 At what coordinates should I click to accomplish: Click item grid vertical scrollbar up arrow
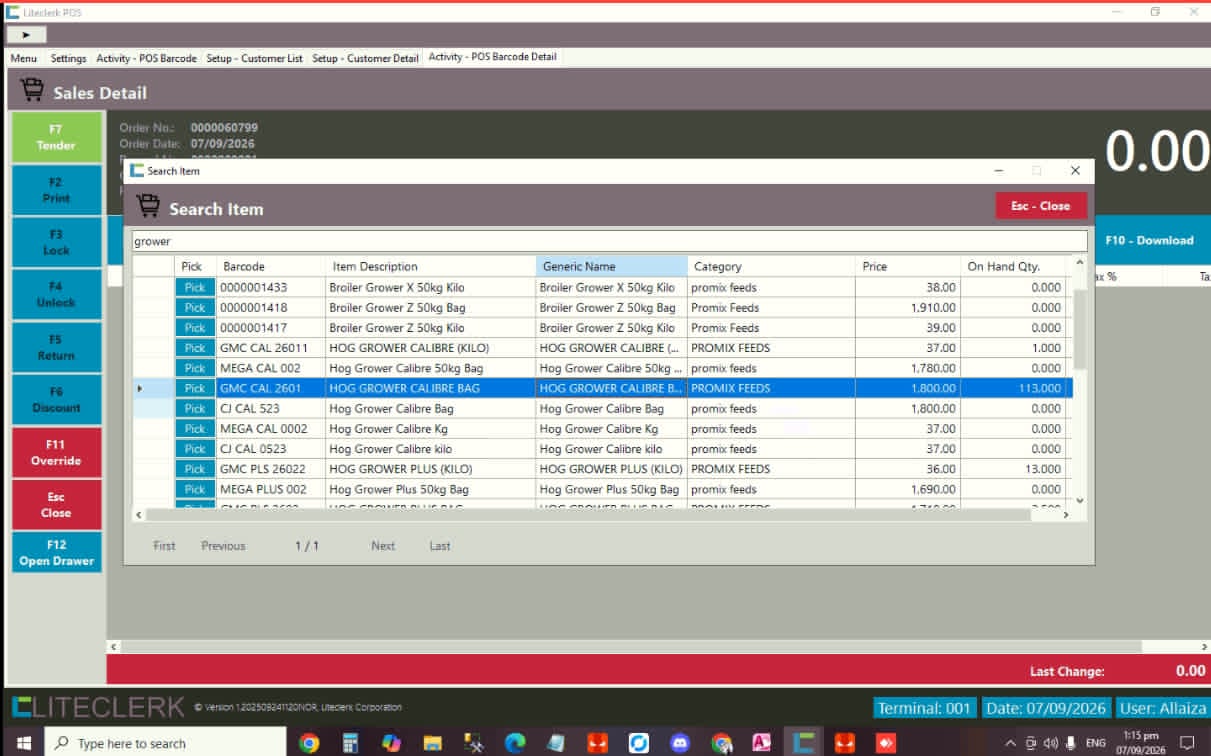tap(1079, 264)
